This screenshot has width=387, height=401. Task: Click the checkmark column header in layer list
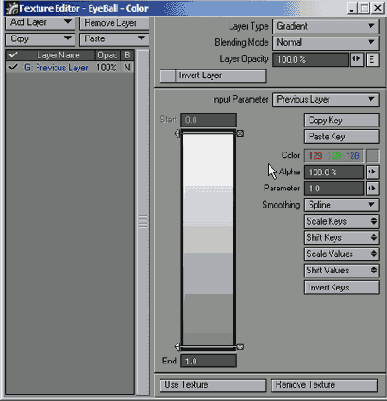click(x=13, y=55)
